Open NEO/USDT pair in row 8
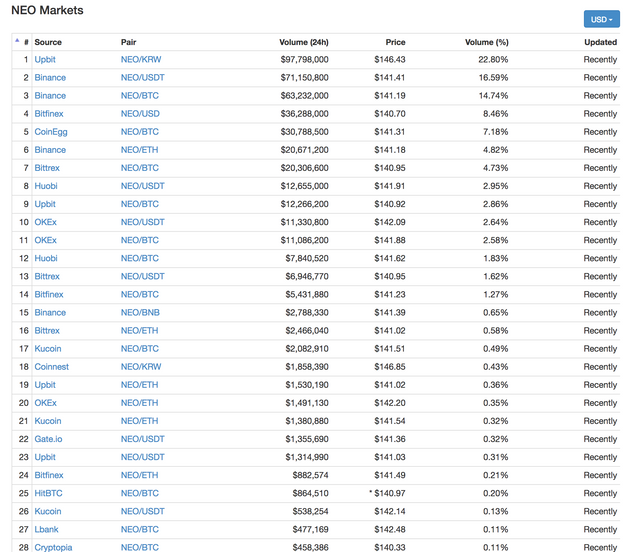 tap(142, 186)
